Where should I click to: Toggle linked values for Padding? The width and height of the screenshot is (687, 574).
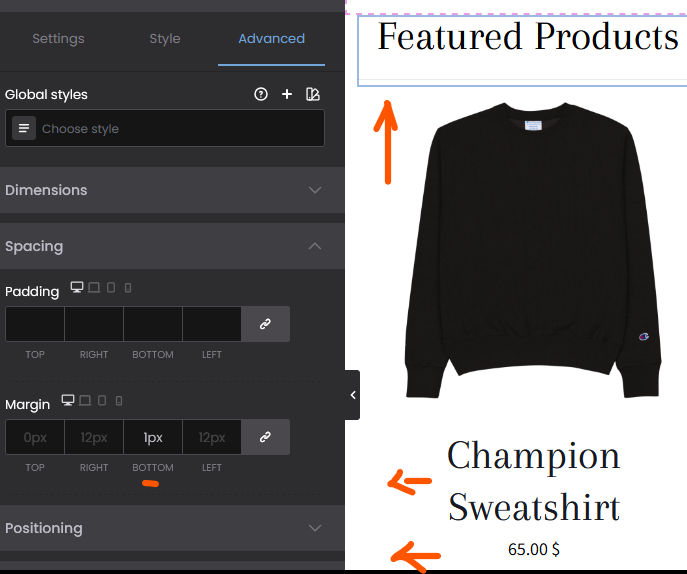click(265, 324)
